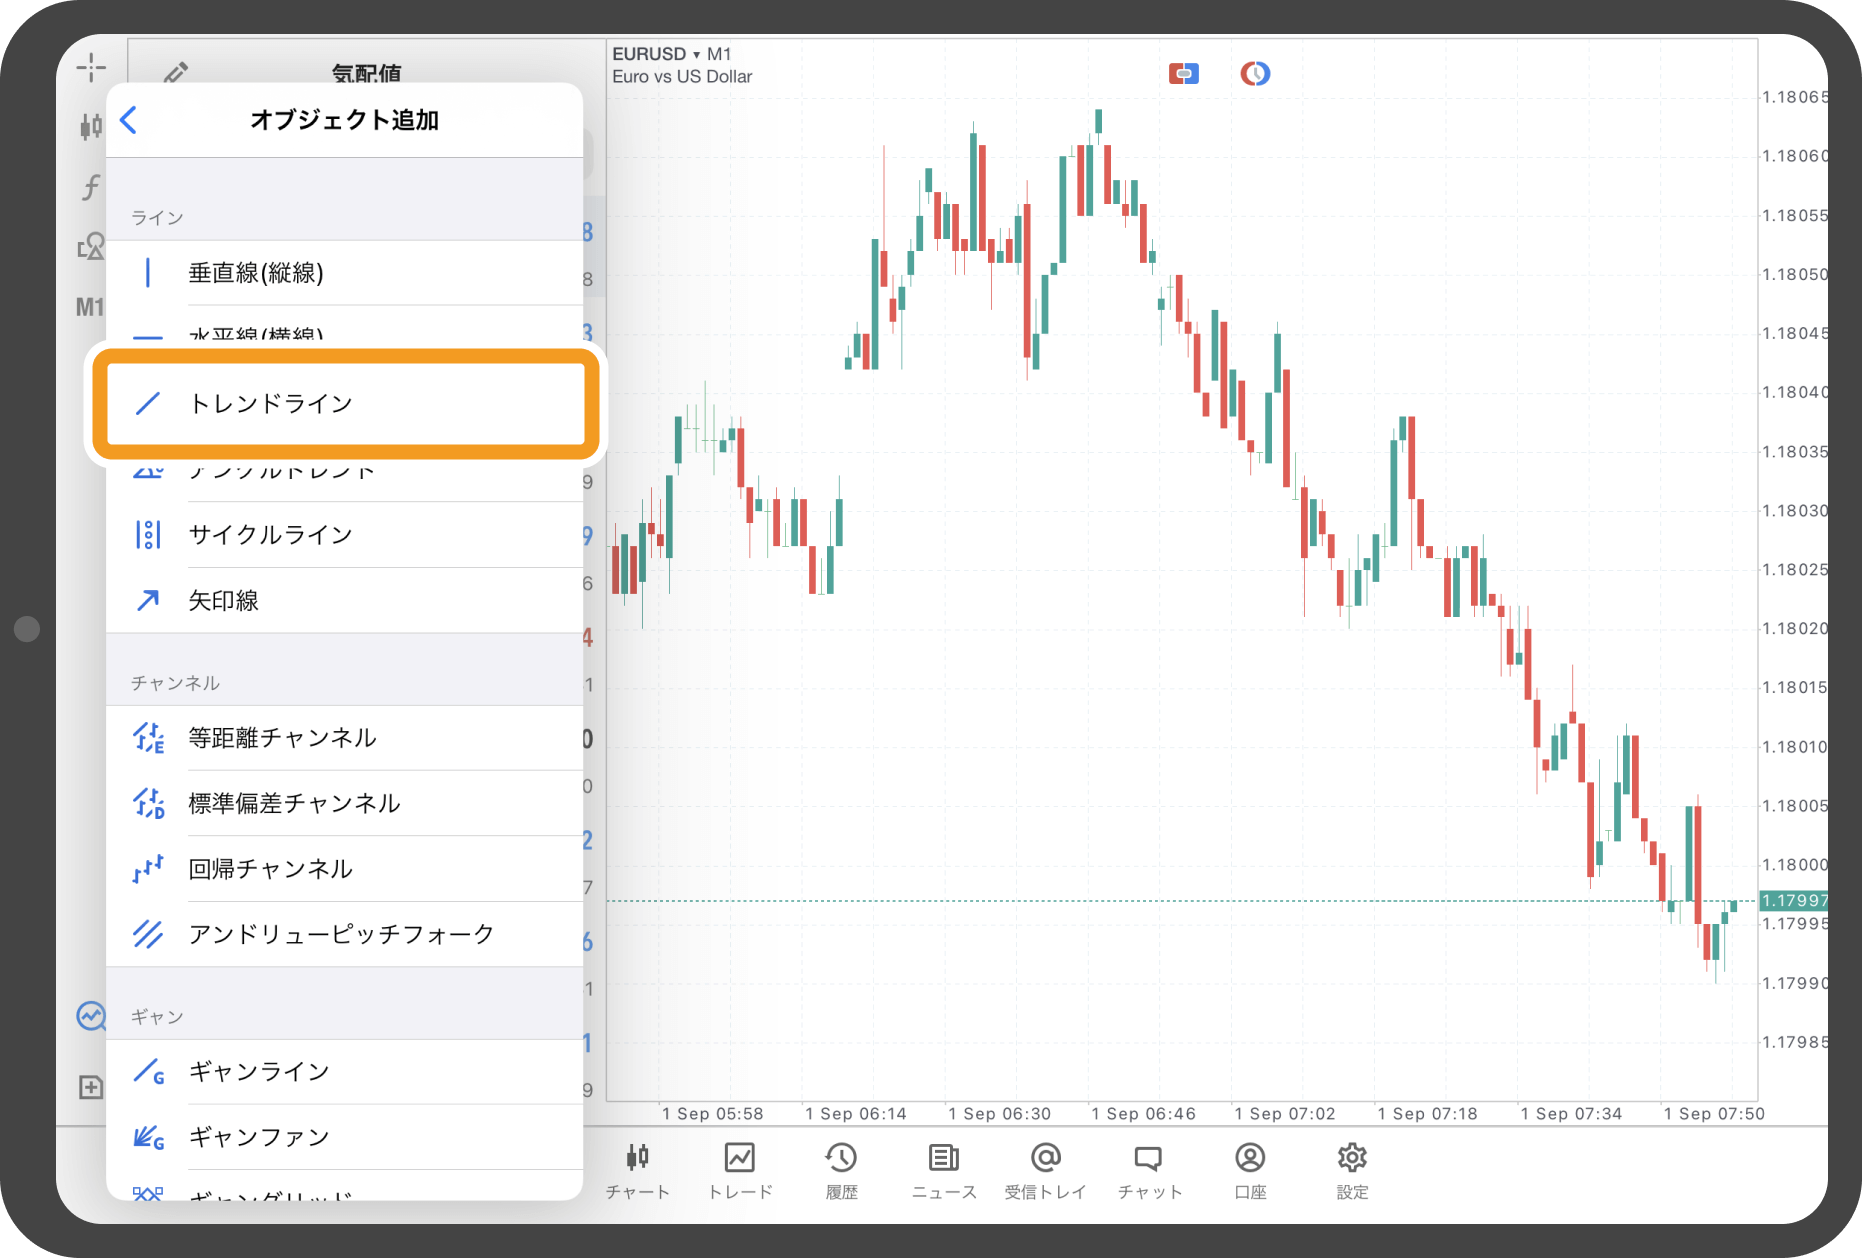This screenshot has width=1862, height=1258.
Task: Select Cycle Lines (サイクルライン)
Action: pyautogui.click(x=344, y=534)
